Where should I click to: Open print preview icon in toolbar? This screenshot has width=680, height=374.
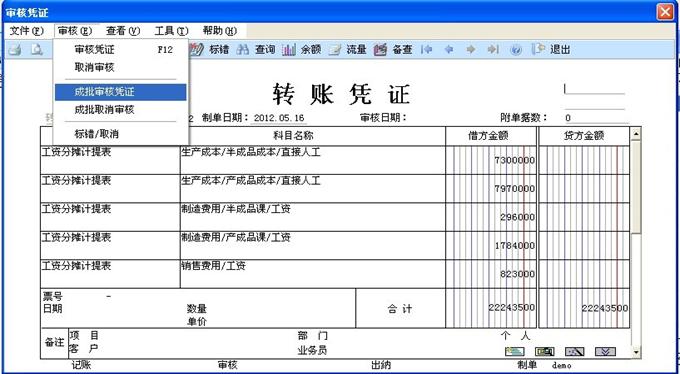37,50
